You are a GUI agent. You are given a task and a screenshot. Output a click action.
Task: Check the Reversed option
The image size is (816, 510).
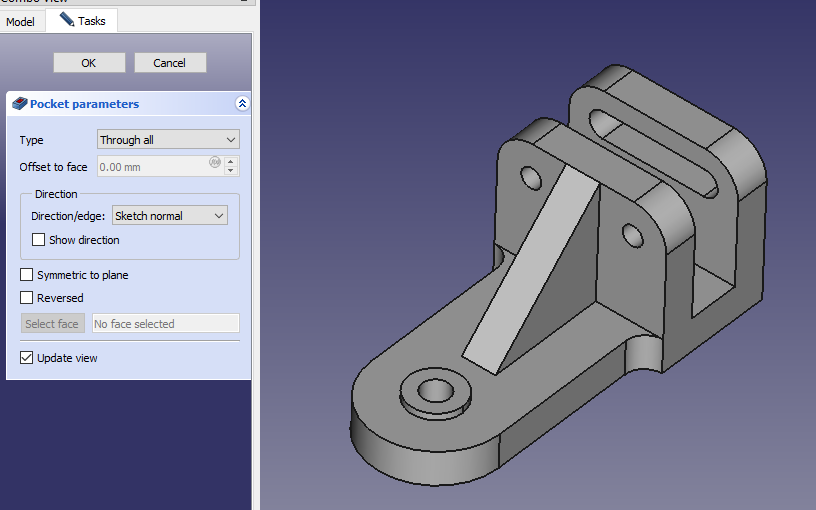[x=27, y=298]
